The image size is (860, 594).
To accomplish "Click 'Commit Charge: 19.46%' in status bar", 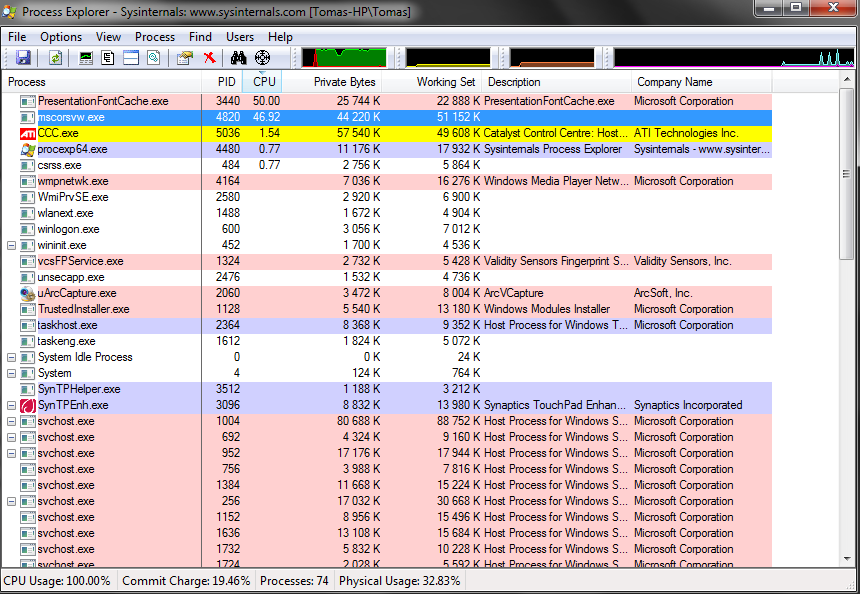I will coord(186,581).
